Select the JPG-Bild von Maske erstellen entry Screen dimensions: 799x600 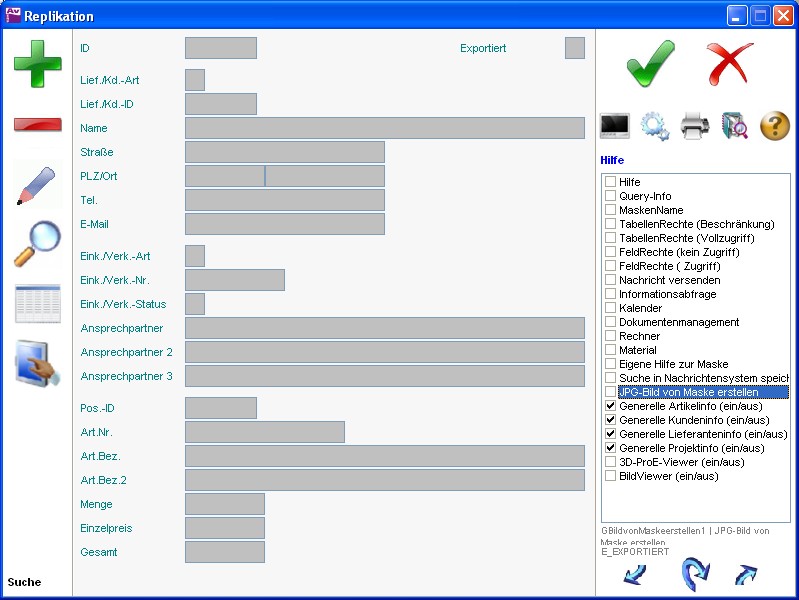pos(702,393)
